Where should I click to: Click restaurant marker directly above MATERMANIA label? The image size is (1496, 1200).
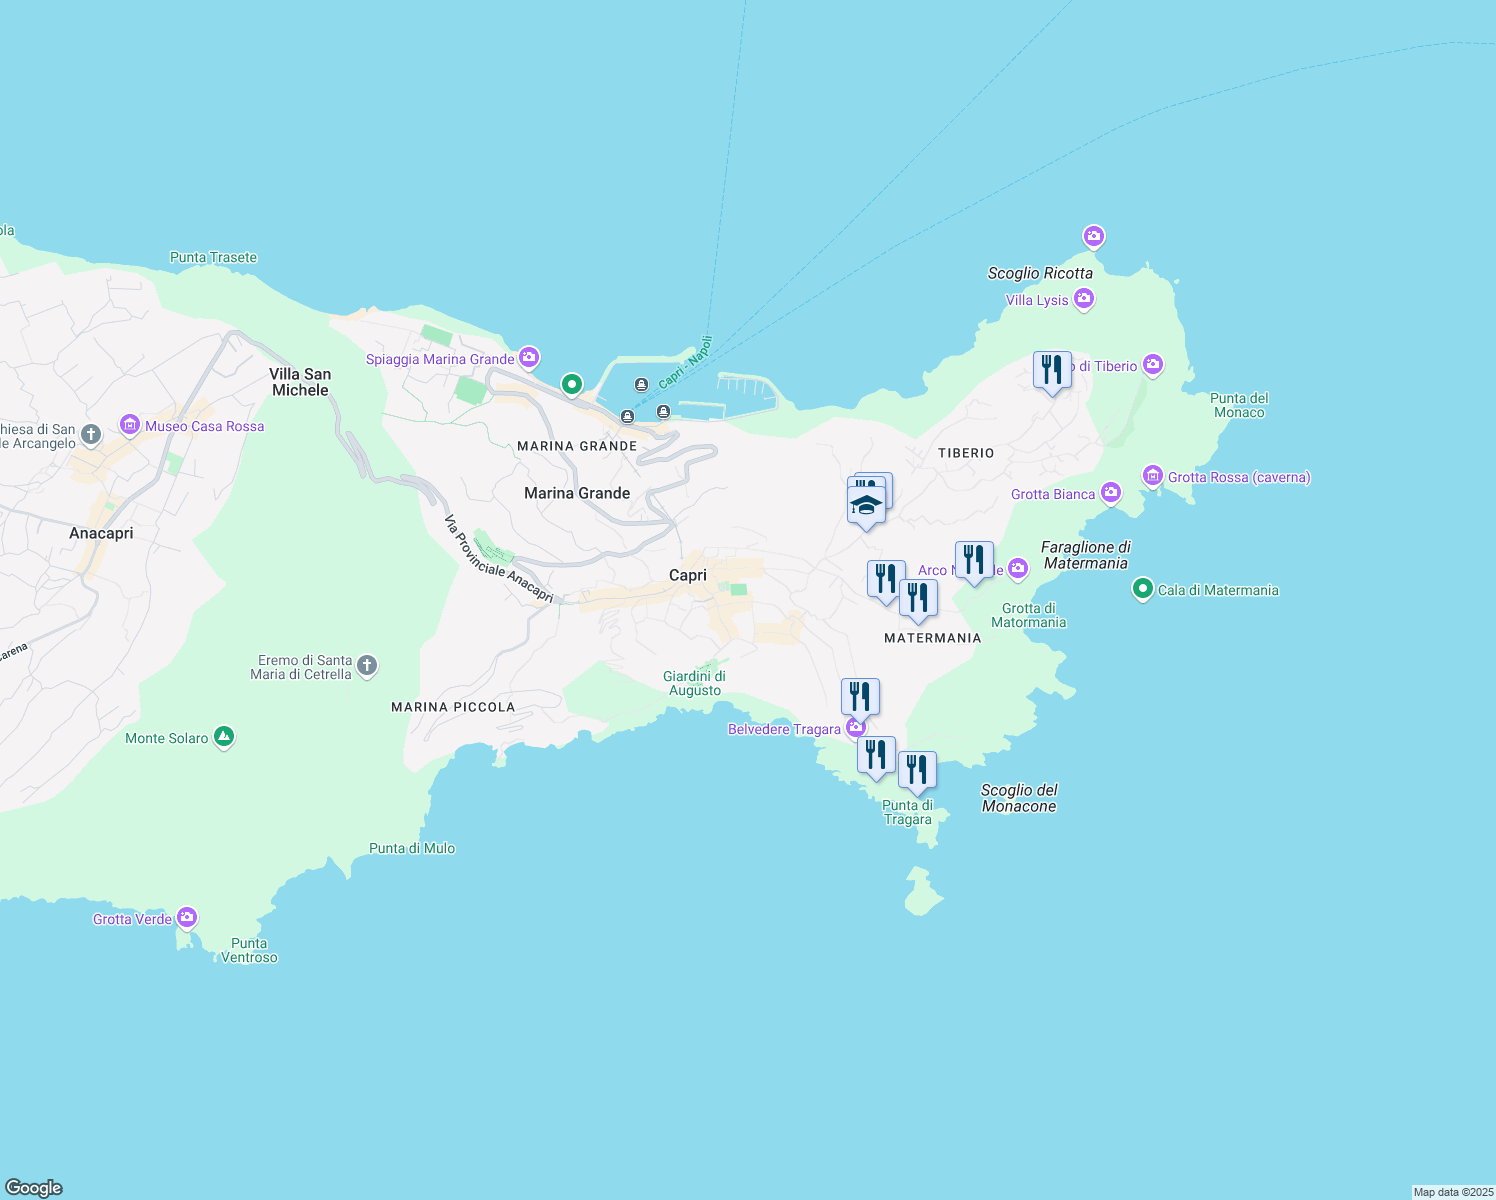(x=918, y=599)
